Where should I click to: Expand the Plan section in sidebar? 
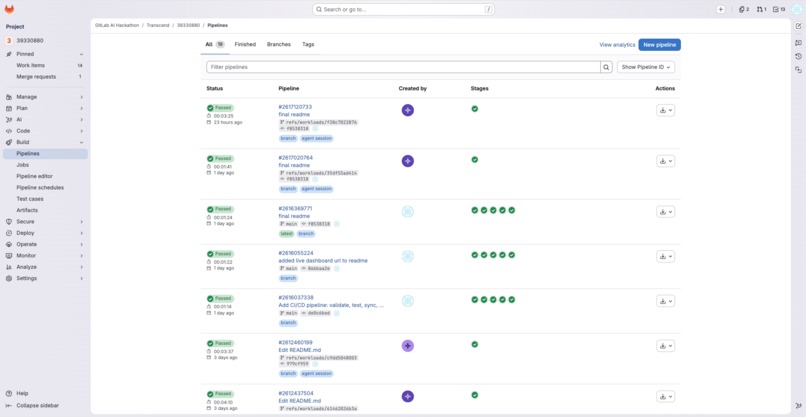point(45,108)
